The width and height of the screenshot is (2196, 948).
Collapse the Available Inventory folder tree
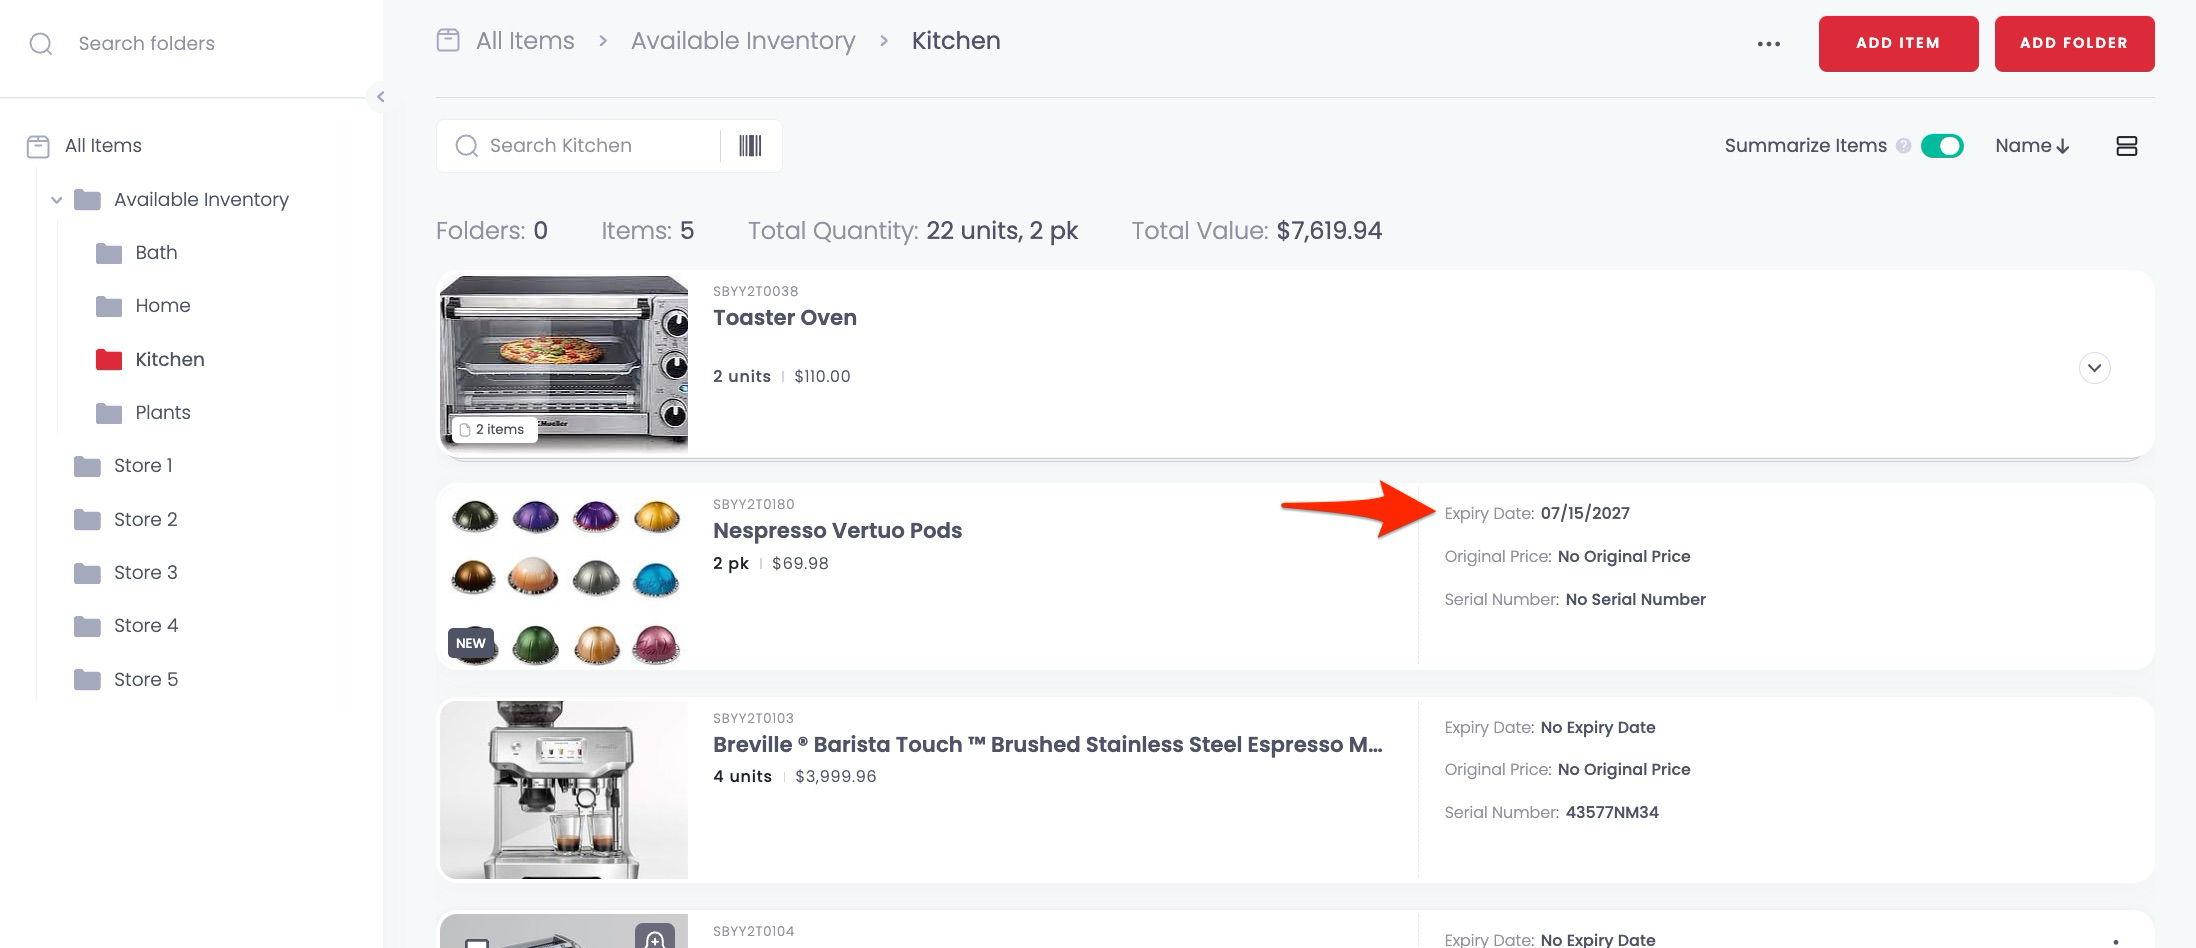point(58,199)
